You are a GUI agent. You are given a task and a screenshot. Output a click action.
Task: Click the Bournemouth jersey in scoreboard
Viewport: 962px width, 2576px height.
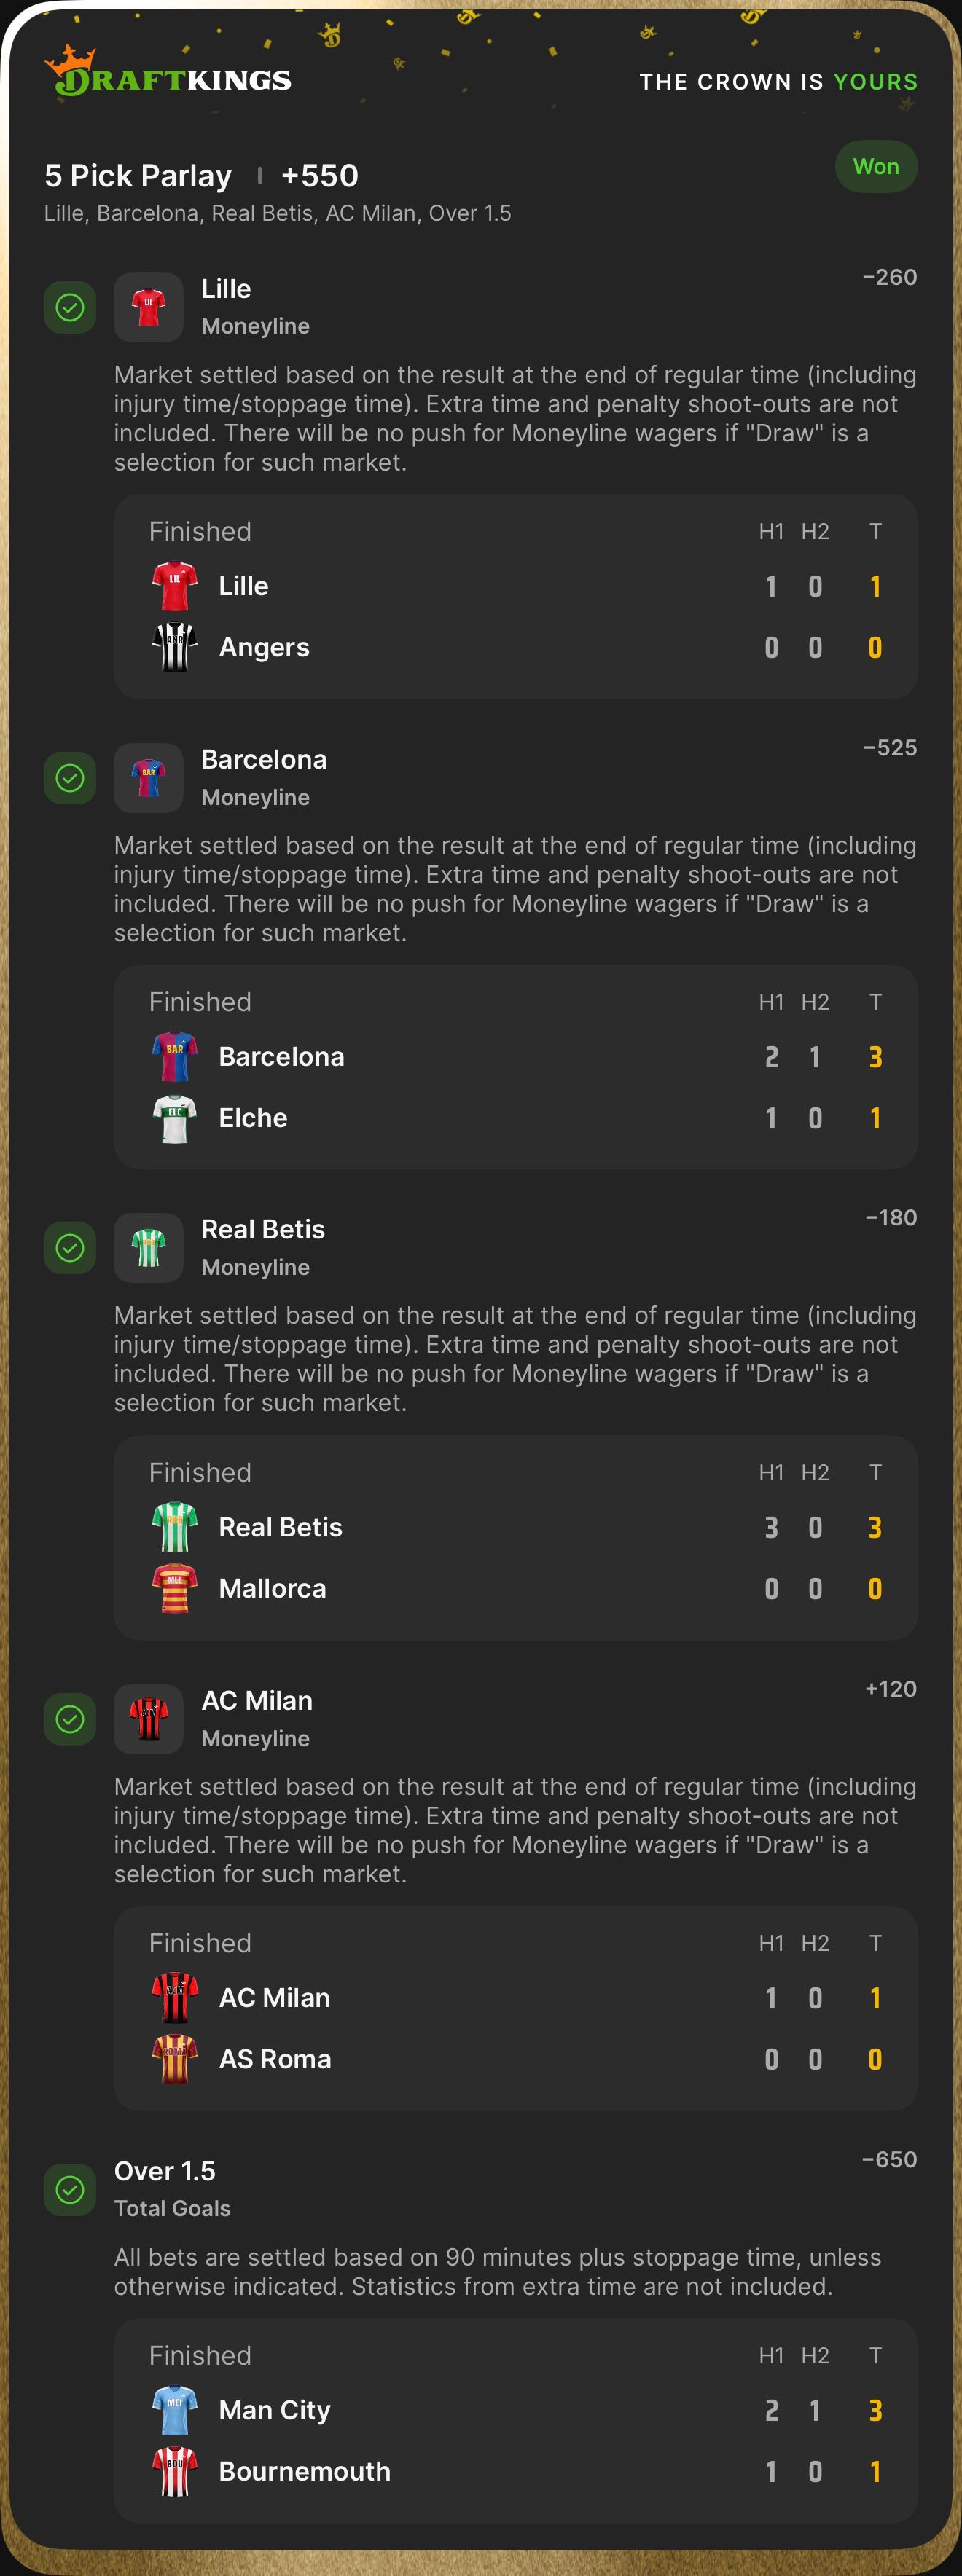(x=175, y=2471)
